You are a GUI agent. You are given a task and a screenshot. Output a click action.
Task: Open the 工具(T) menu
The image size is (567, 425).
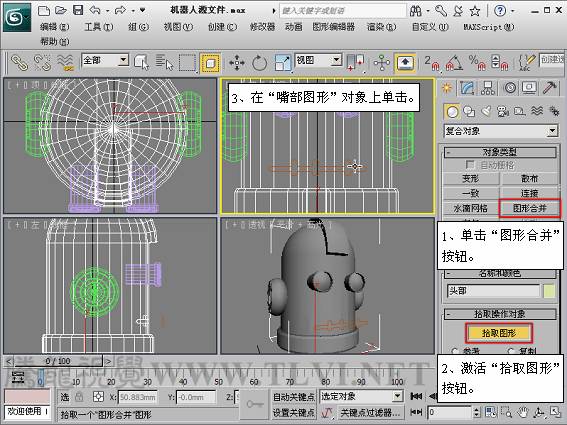98,27
